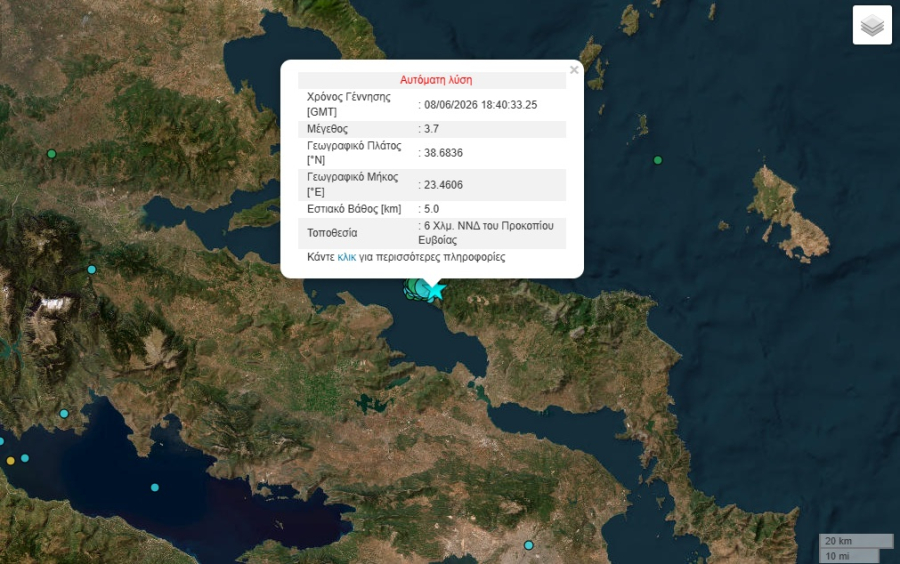Open the κλικ link for more information
Screen dimensions: 900x564
tap(347, 257)
